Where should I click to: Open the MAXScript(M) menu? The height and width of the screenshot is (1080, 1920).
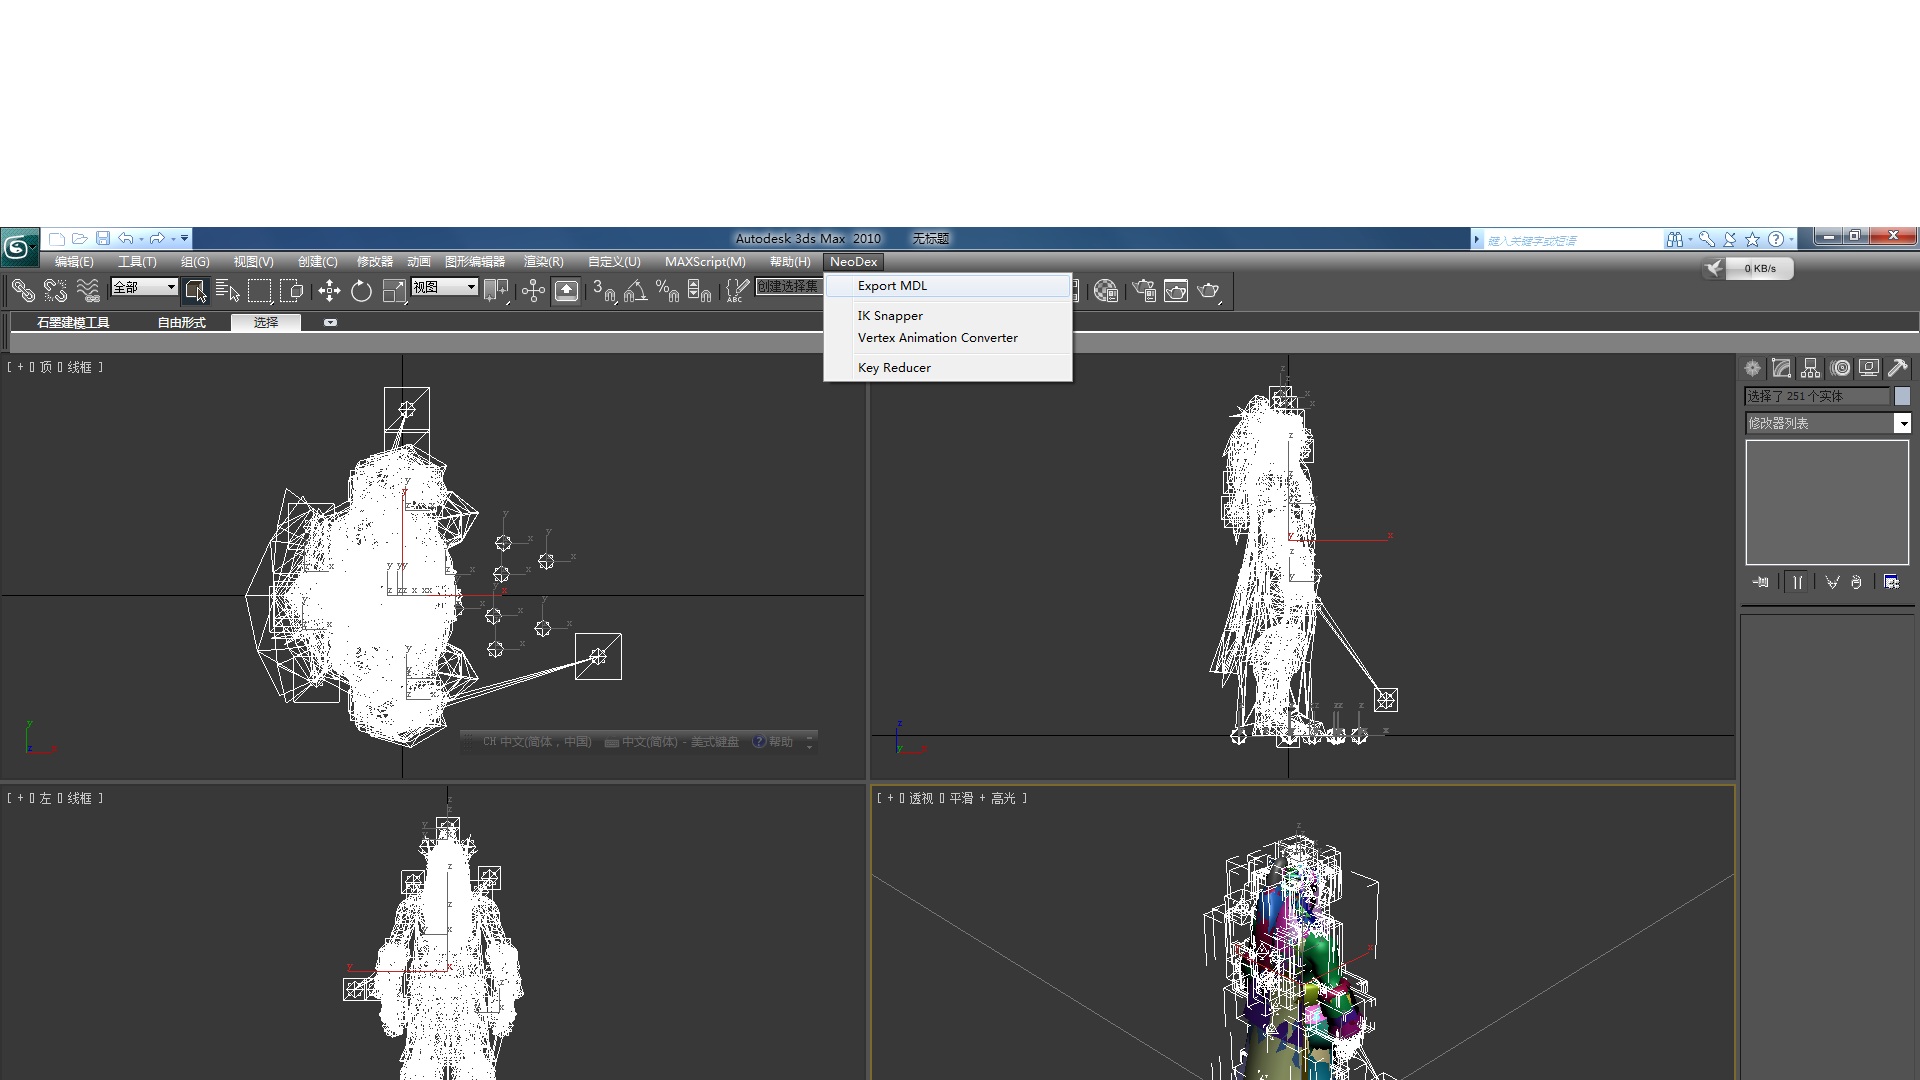point(705,262)
